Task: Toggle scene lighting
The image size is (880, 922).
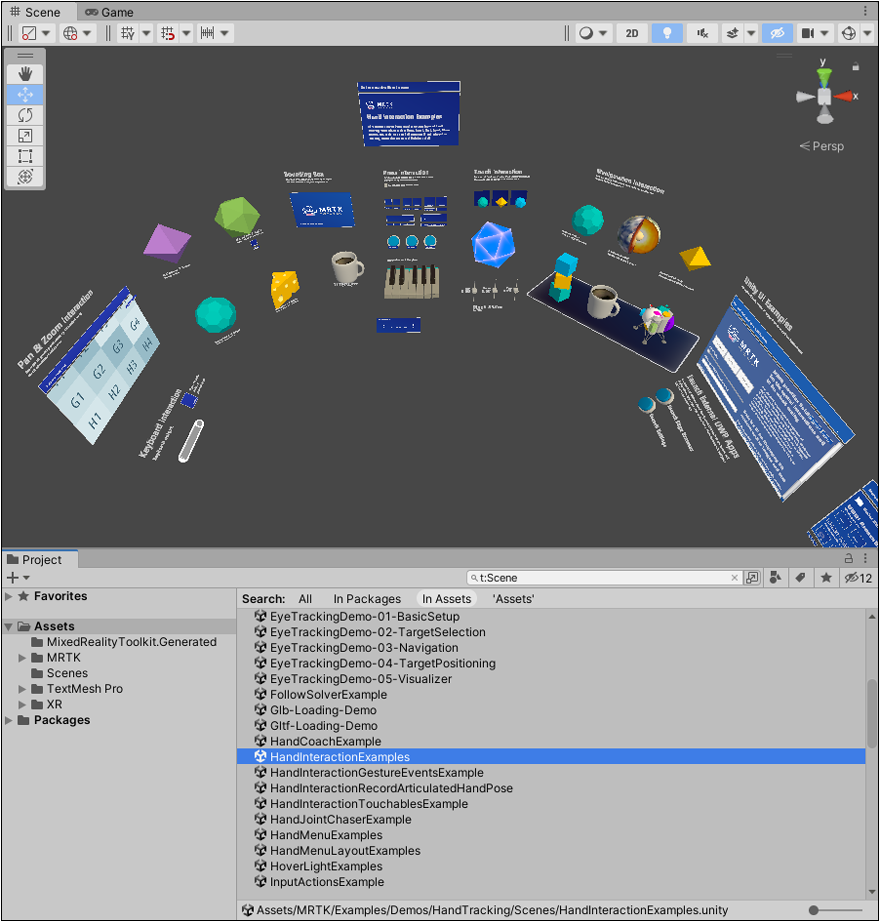Action: (665, 33)
